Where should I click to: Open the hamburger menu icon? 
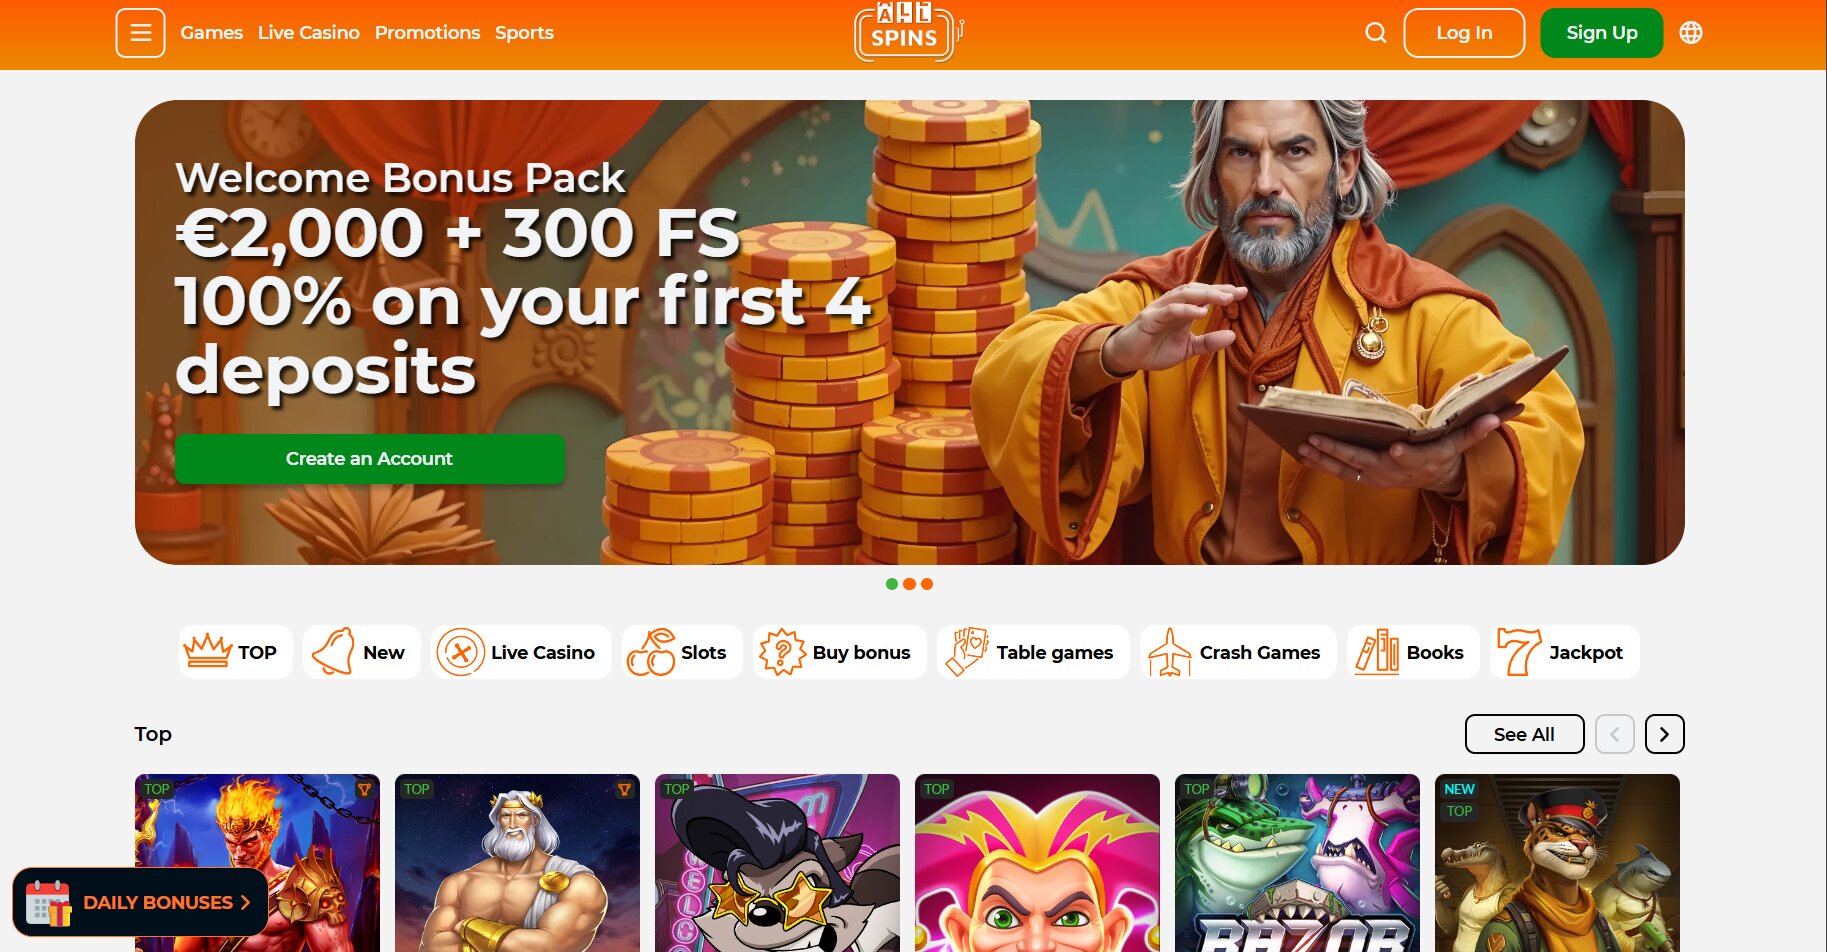[x=140, y=33]
